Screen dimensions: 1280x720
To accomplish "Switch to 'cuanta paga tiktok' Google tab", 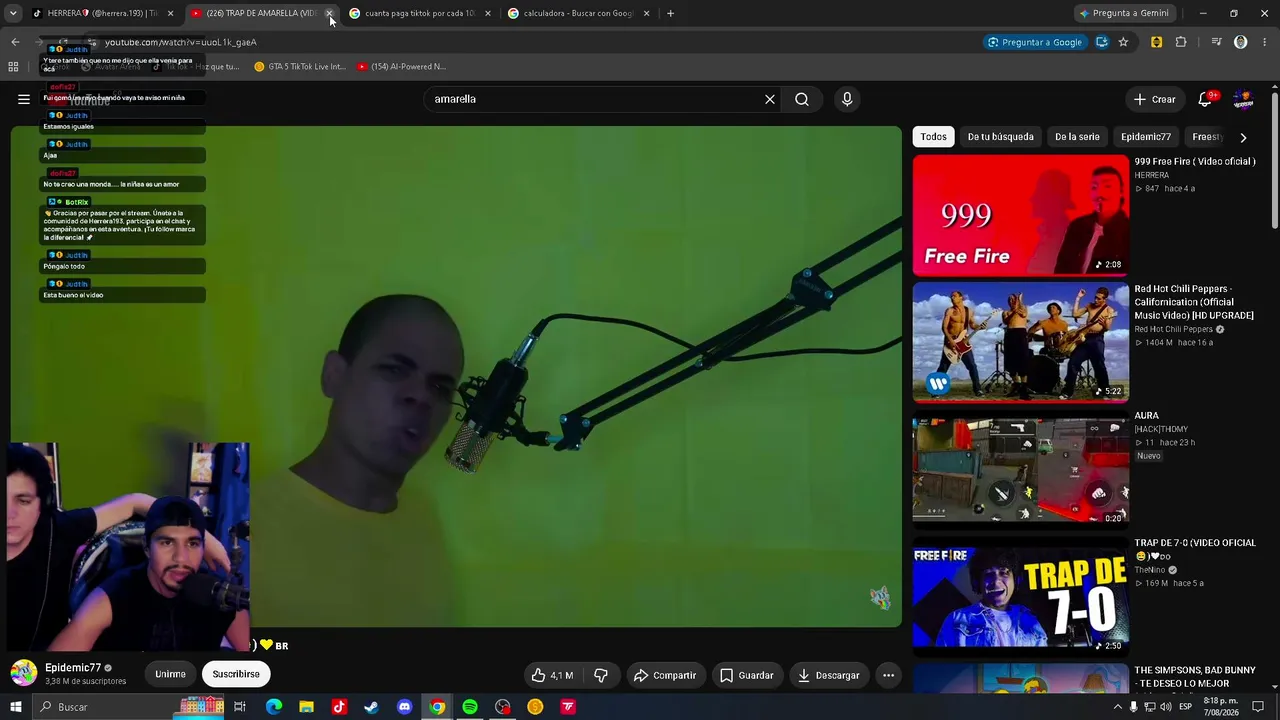I will tap(420, 13).
